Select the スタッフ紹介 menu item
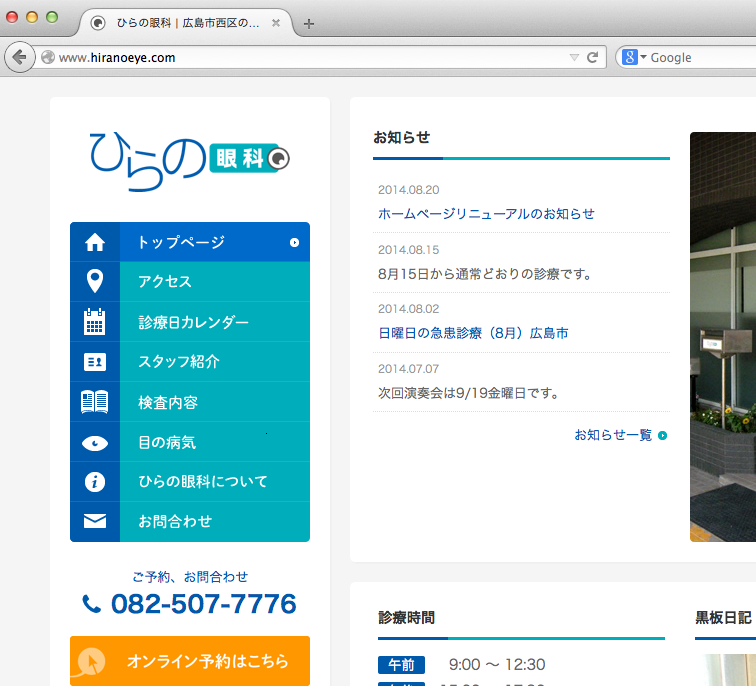Image resolution: width=756 pixels, height=686 pixels. 179,362
